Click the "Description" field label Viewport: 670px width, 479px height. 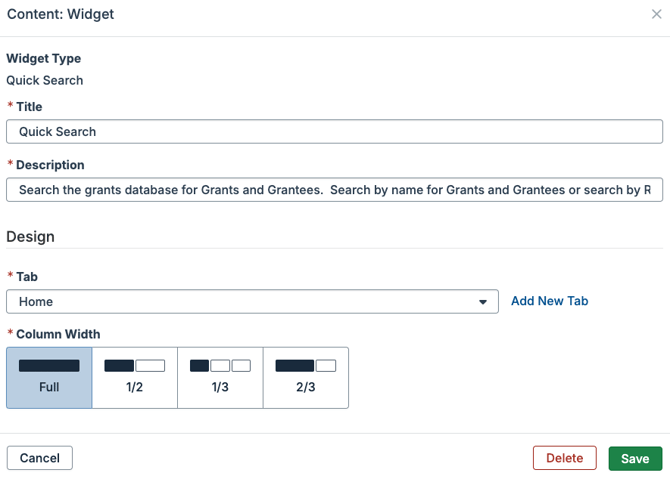click(50, 165)
